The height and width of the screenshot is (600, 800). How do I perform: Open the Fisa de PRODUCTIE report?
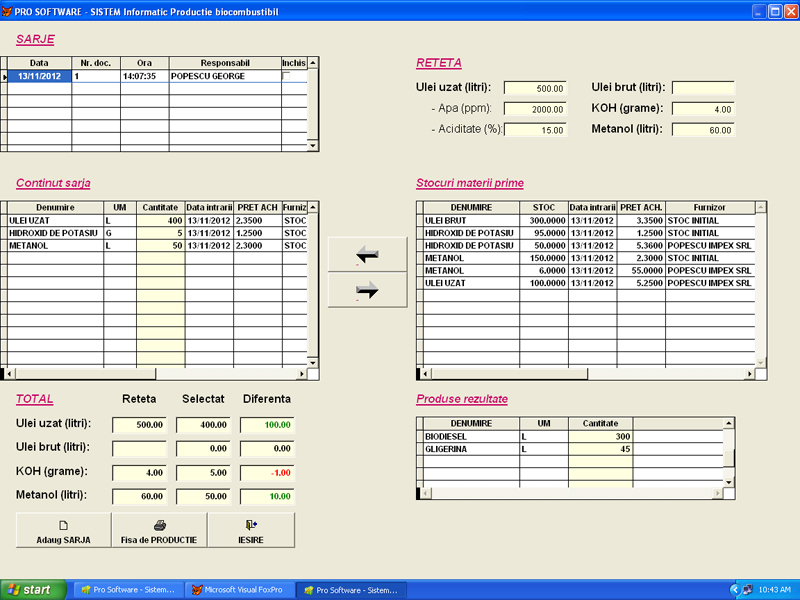(x=159, y=531)
